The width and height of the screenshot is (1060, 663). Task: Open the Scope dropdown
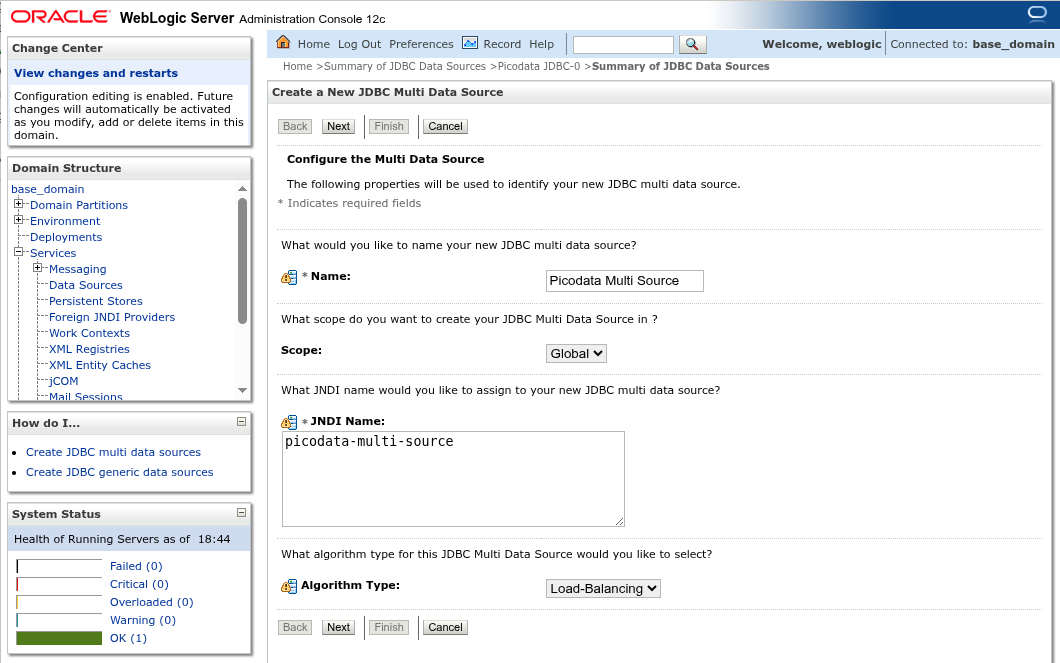(x=576, y=353)
